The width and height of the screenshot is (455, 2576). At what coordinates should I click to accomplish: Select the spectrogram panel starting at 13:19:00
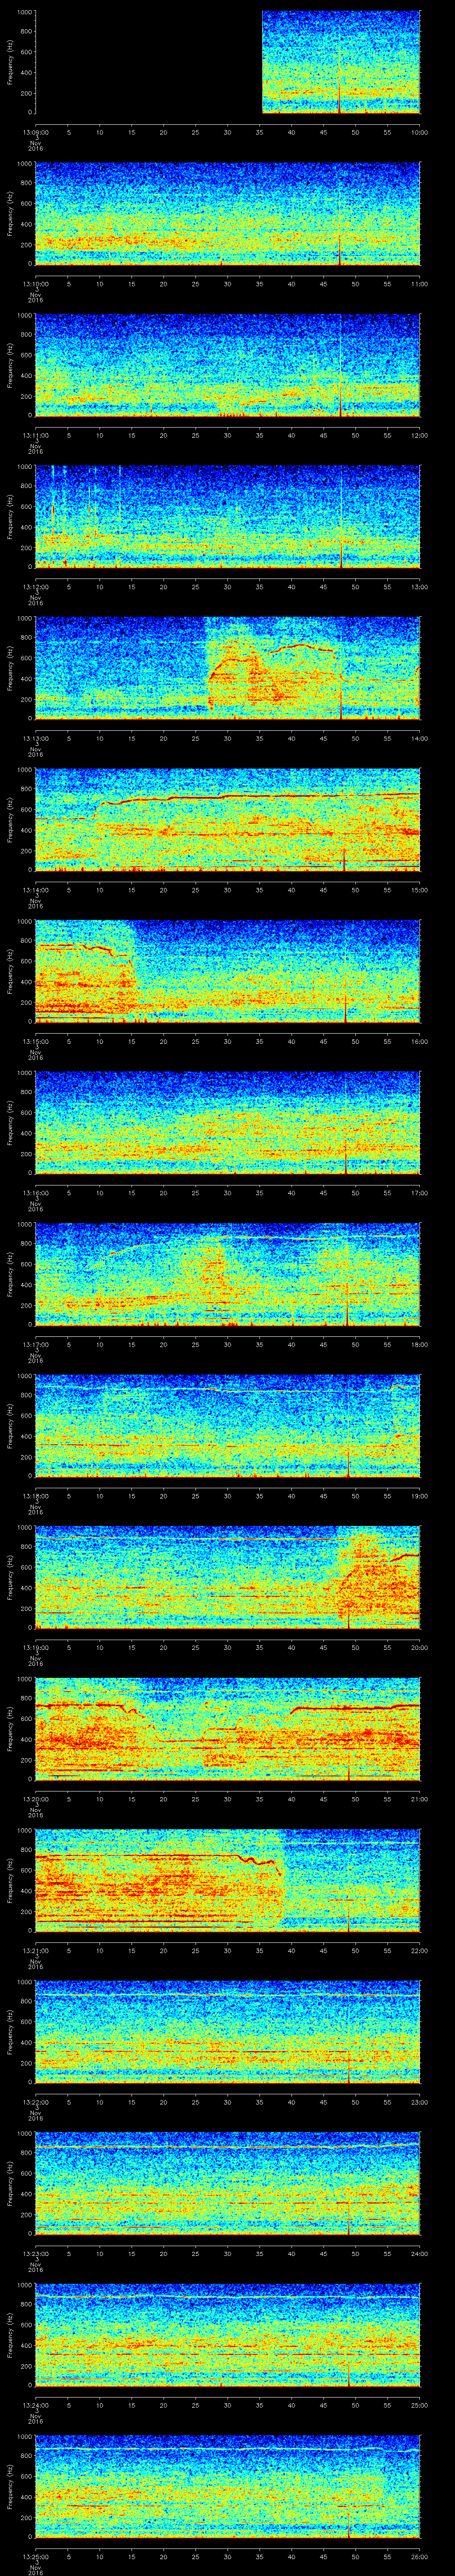[x=227, y=1577]
